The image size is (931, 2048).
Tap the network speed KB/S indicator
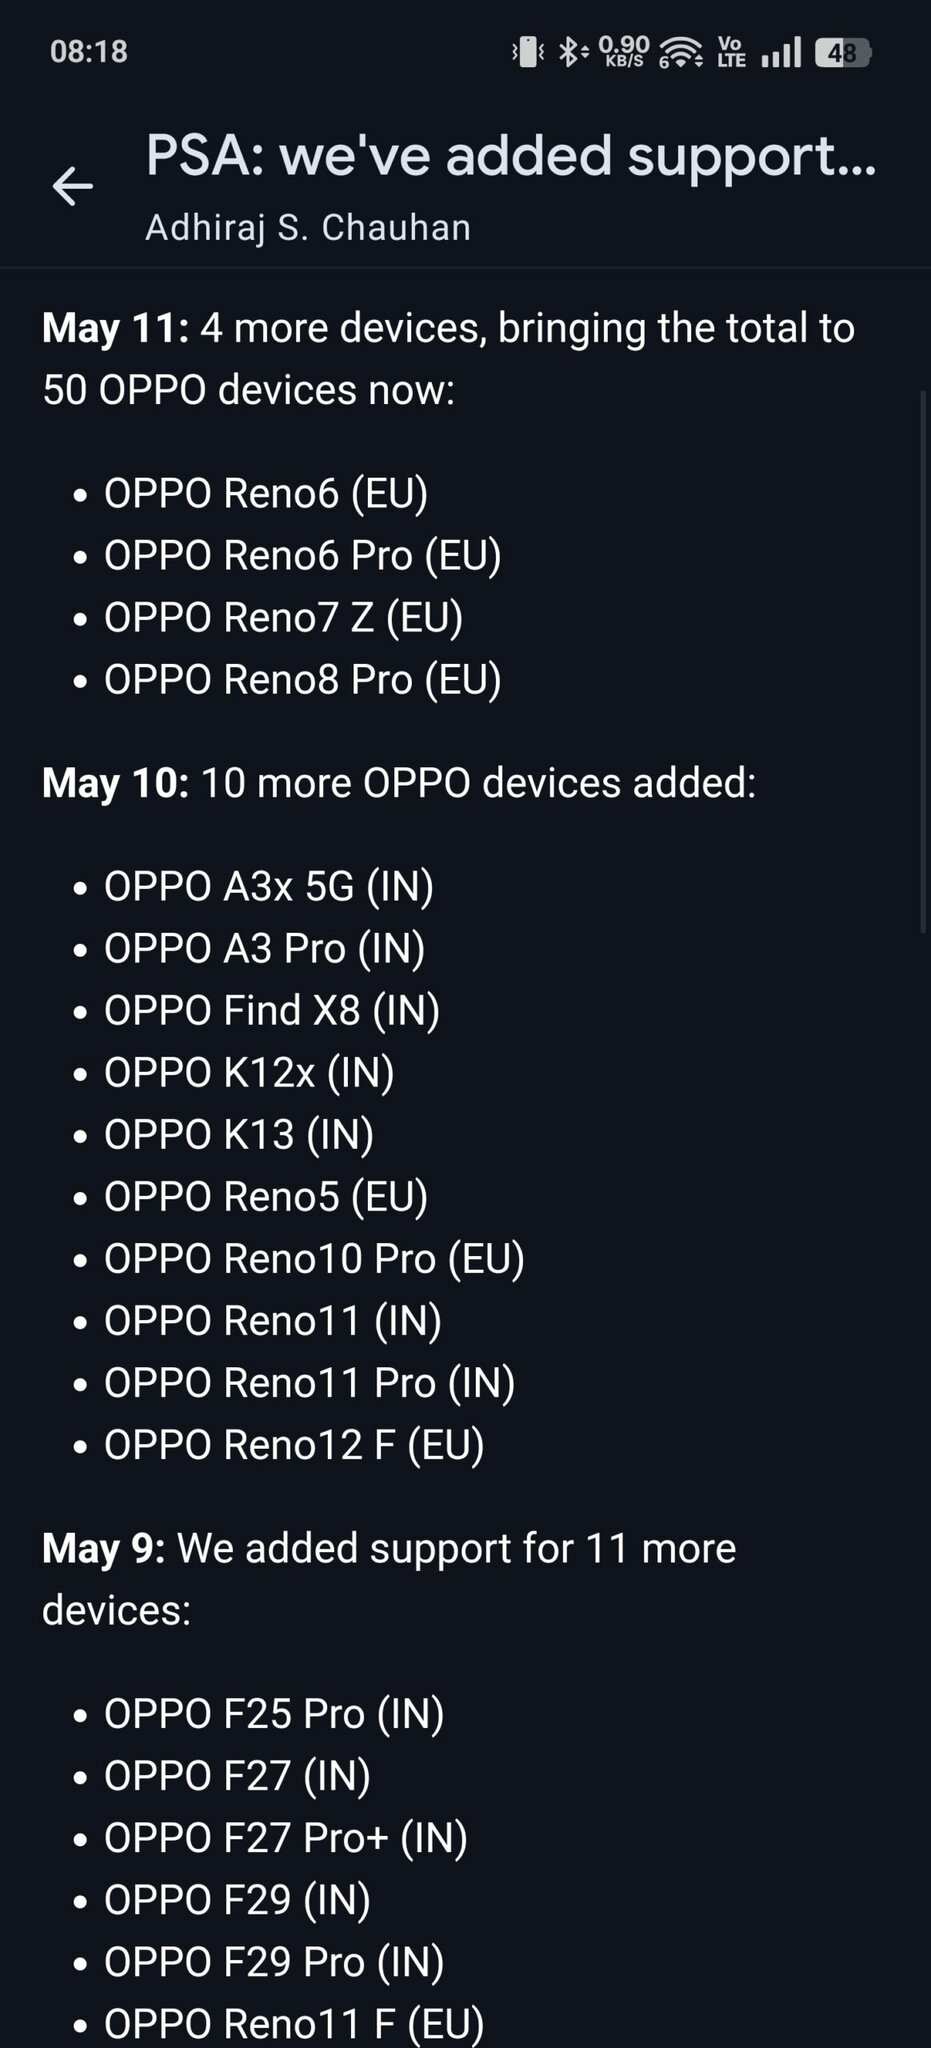click(624, 51)
